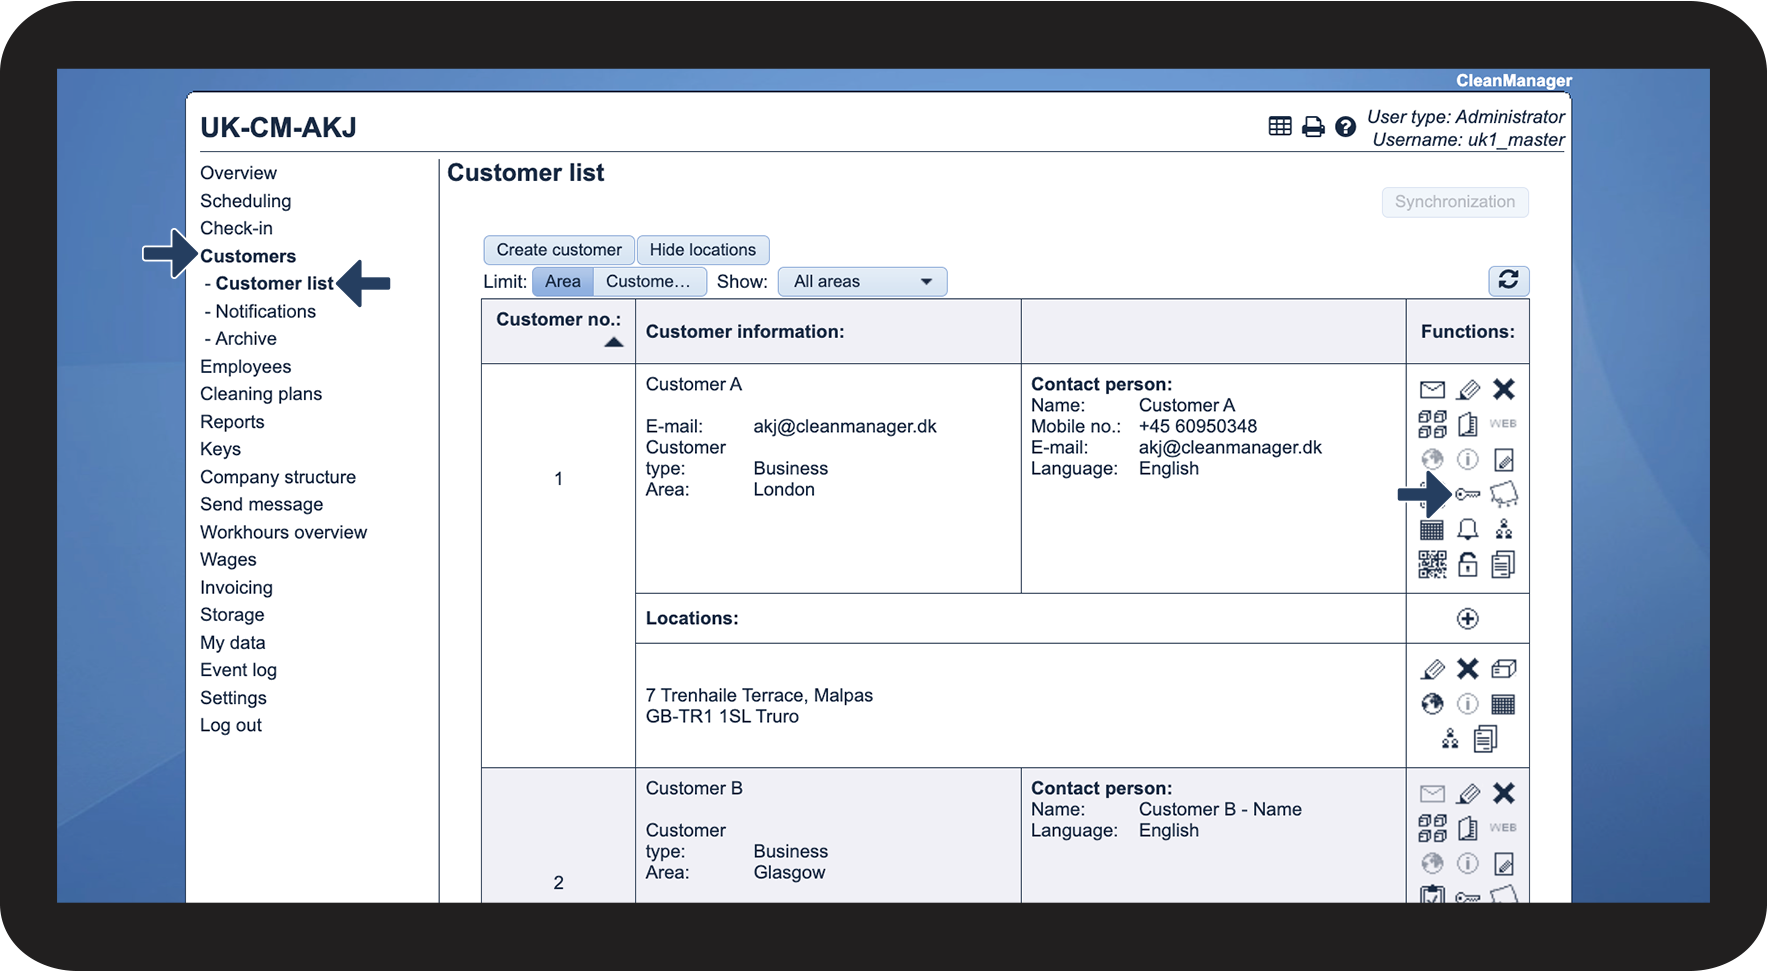Show QR code for Customer A

click(1432, 564)
